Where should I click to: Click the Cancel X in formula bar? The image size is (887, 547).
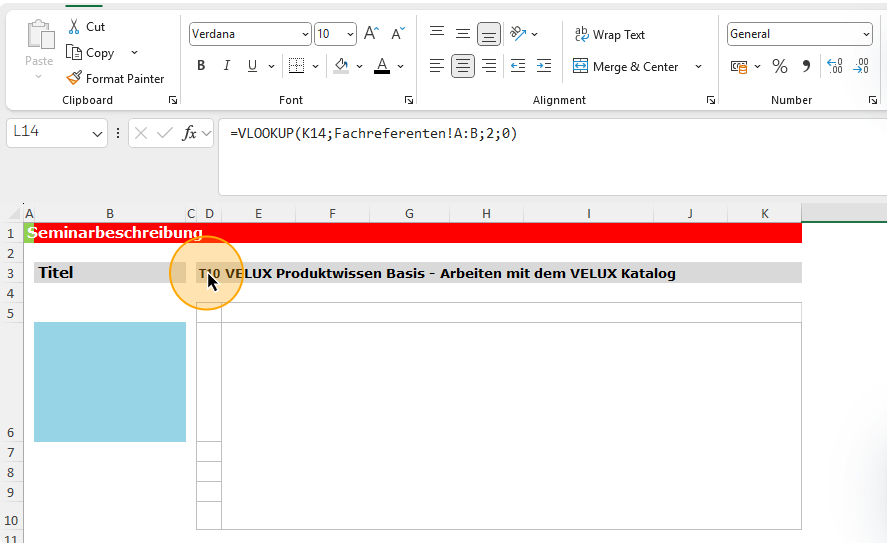pos(141,133)
